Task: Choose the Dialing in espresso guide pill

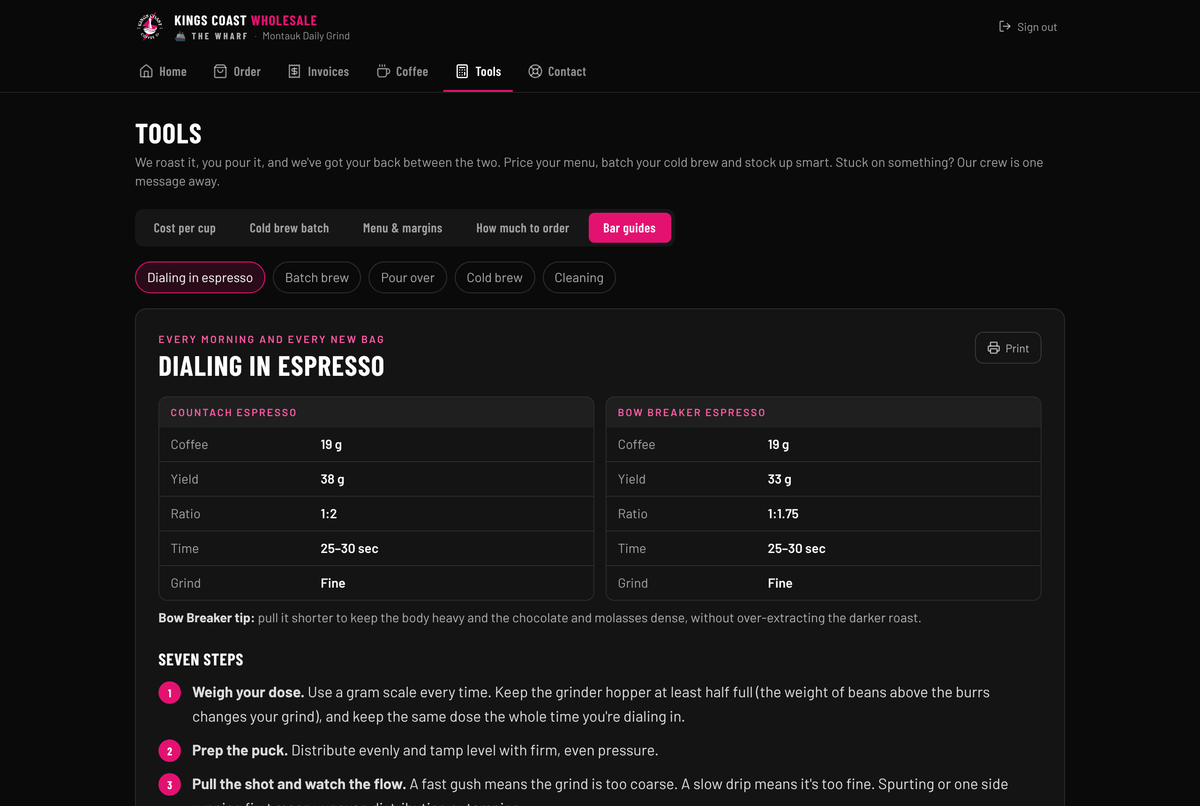Action: pos(200,278)
